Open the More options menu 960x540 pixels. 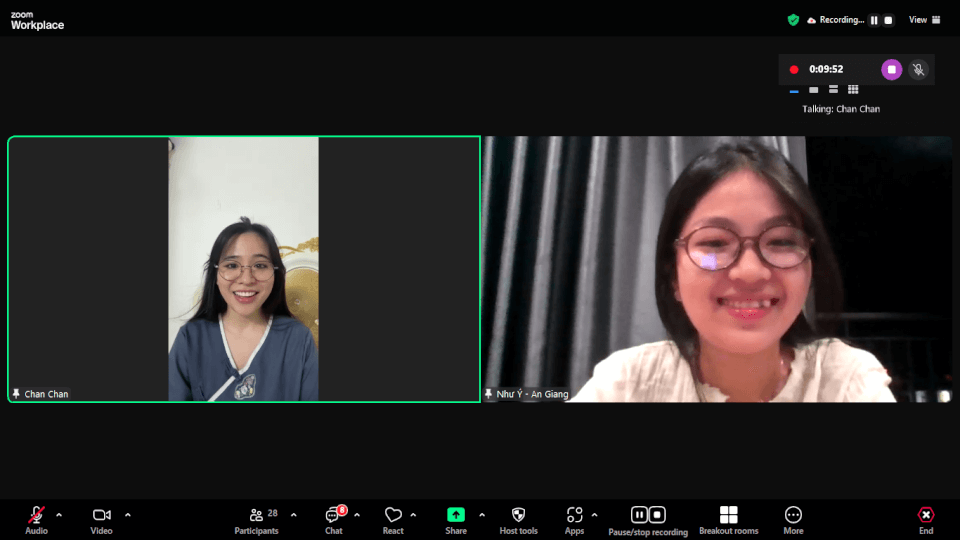click(x=793, y=520)
